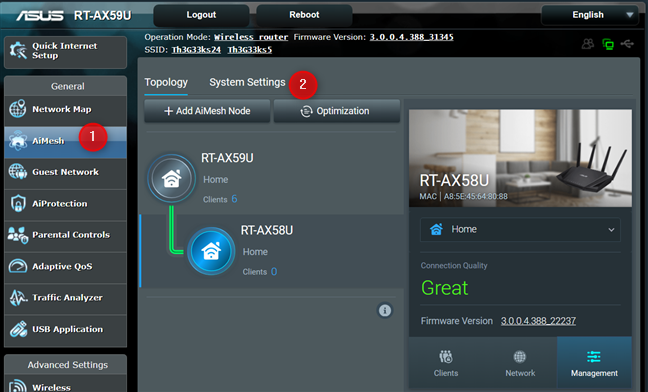Click the Guest Network globe icon
Viewport: 648px width, 392px height.
(18, 172)
